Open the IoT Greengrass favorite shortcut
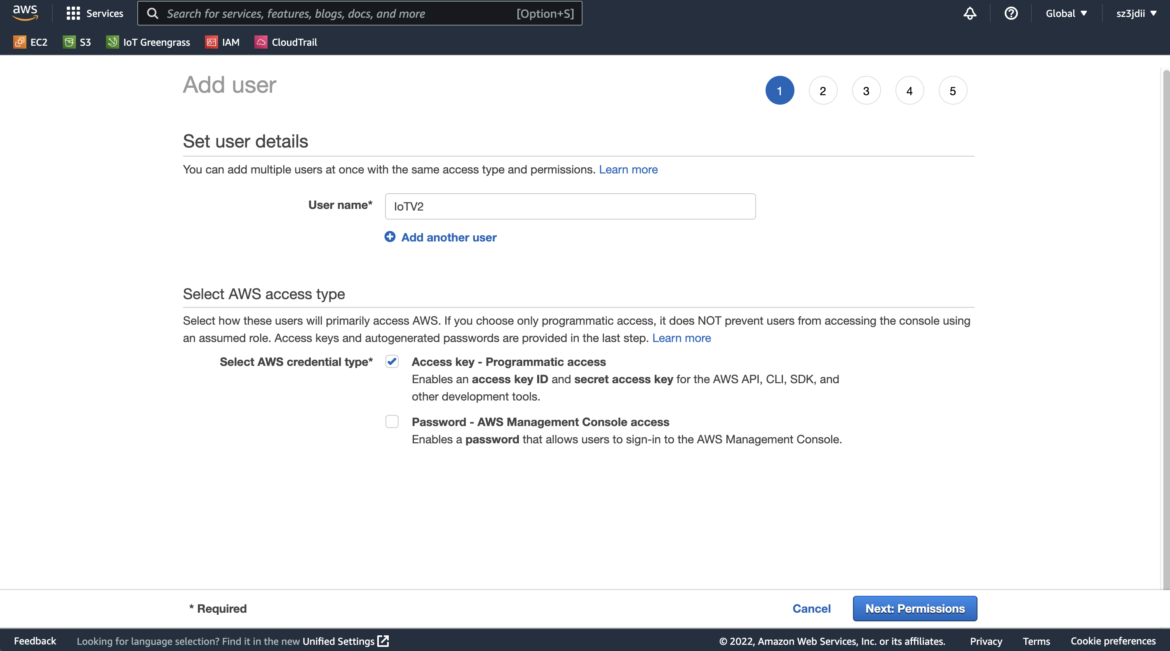 pos(148,42)
